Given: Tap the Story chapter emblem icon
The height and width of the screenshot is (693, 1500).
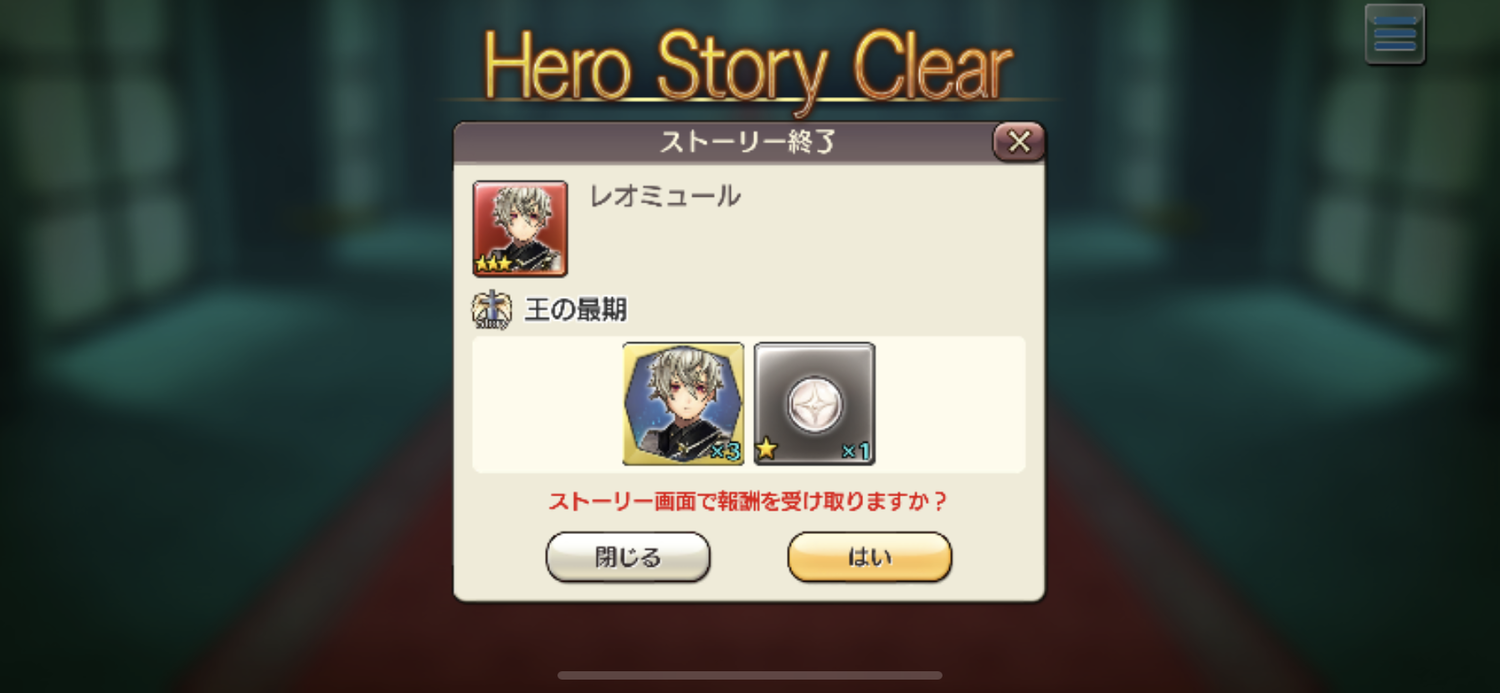Looking at the screenshot, I should point(491,311).
